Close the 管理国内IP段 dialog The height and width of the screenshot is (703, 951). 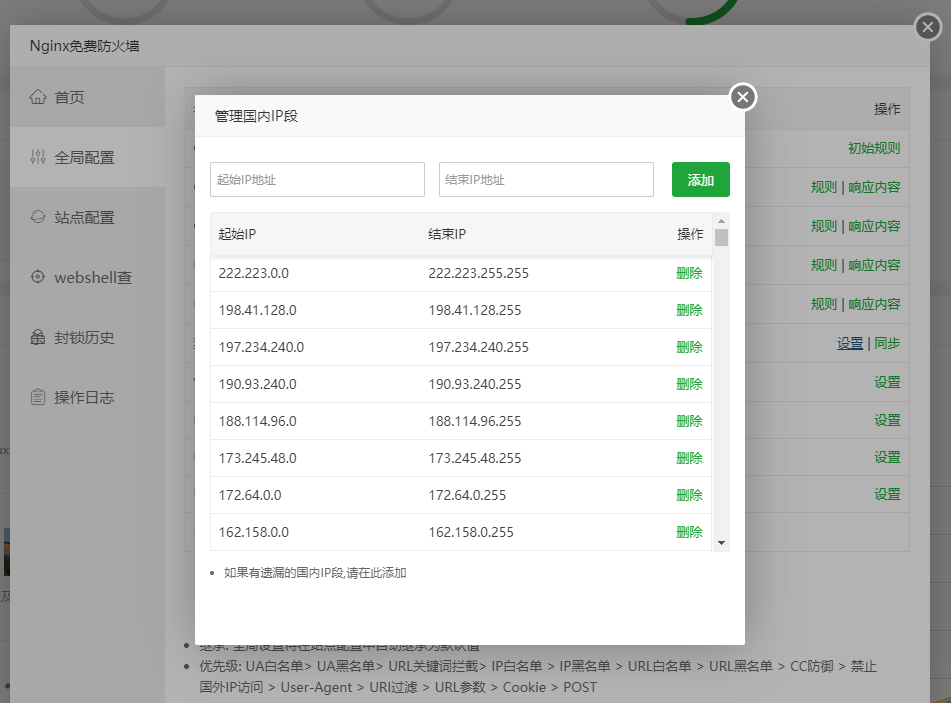(x=743, y=97)
